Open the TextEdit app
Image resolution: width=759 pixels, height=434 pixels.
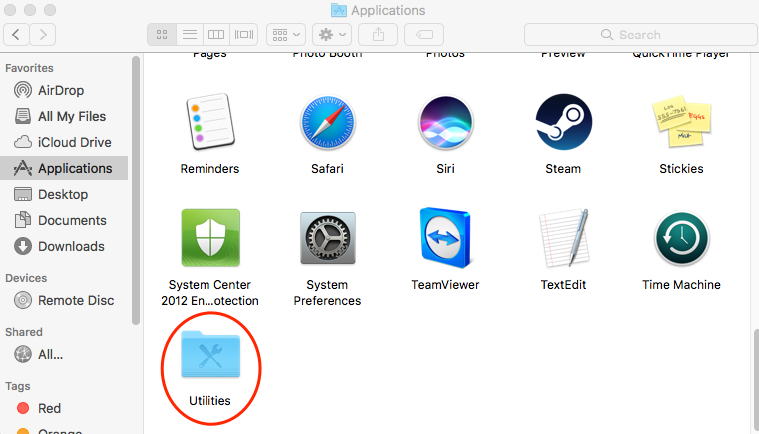point(563,238)
